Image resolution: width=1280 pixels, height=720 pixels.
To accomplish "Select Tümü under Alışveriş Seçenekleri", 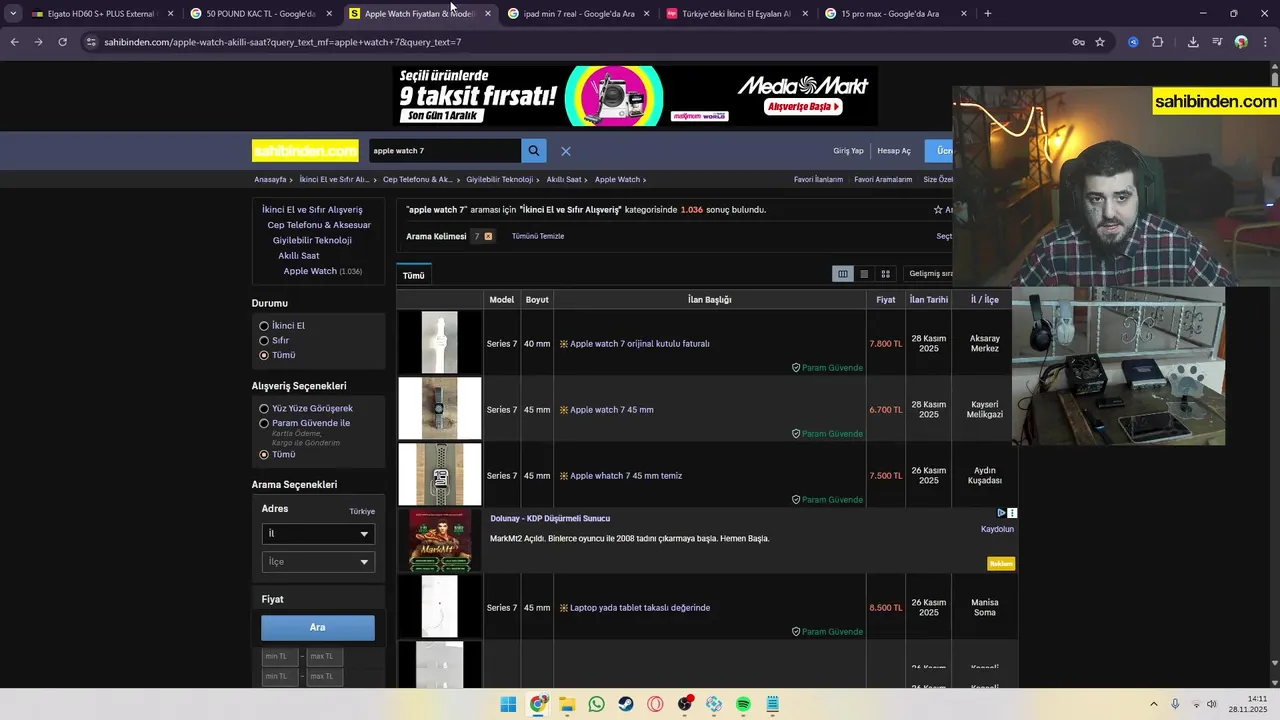I will point(264,455).
